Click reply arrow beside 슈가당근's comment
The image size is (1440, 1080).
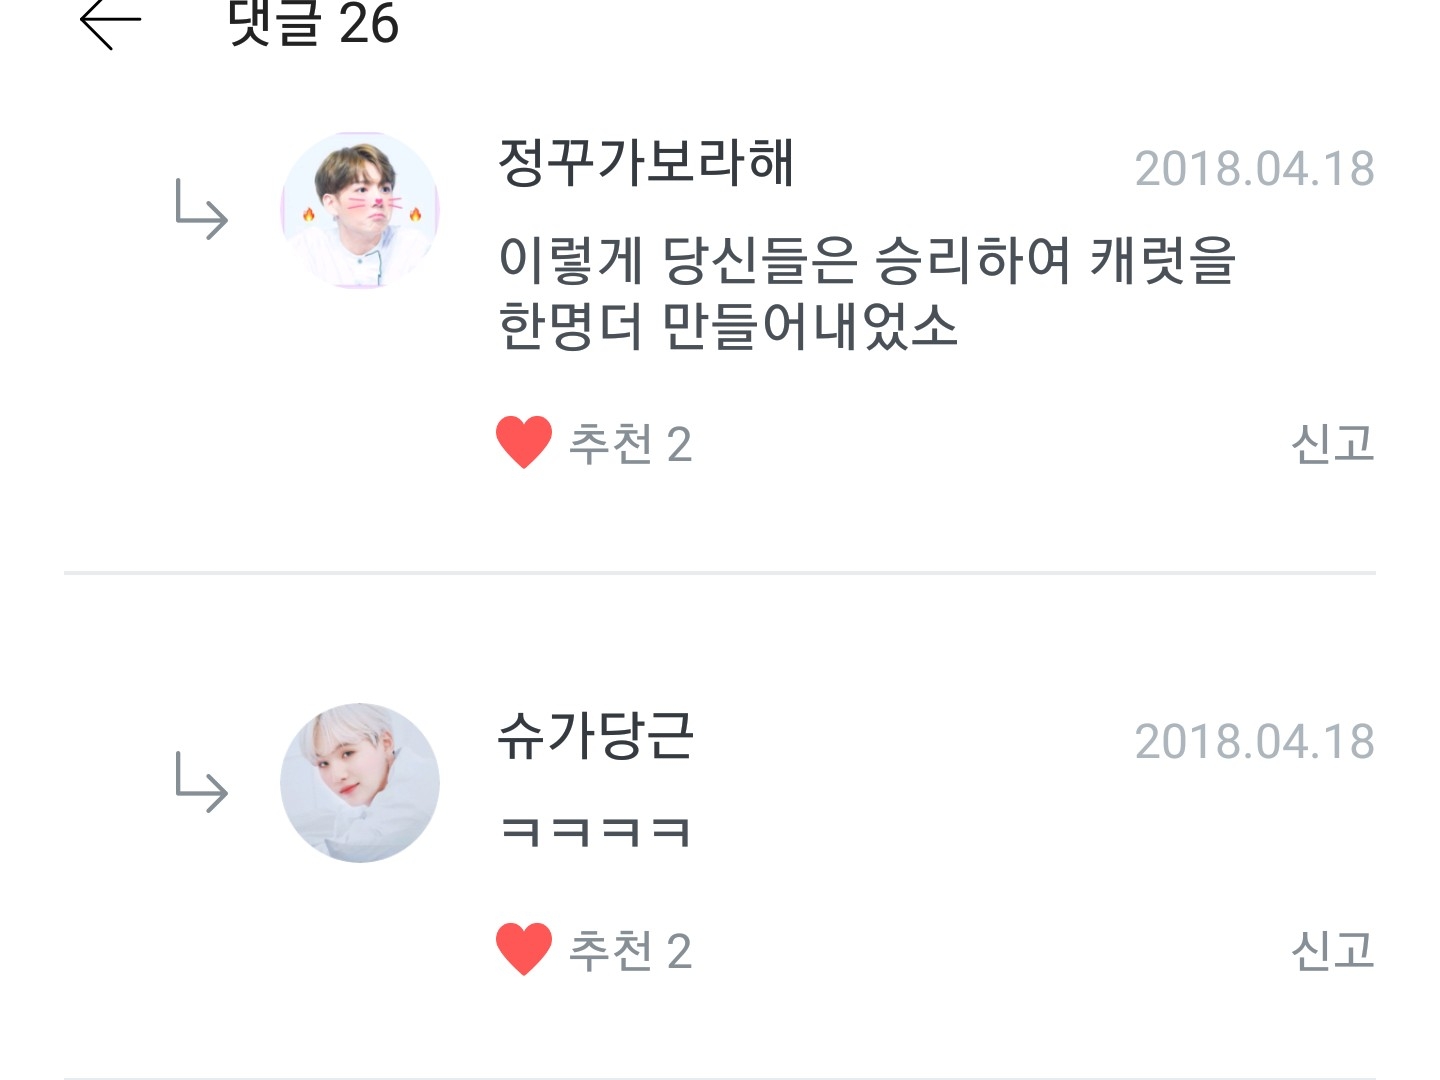tap(201, 782)
